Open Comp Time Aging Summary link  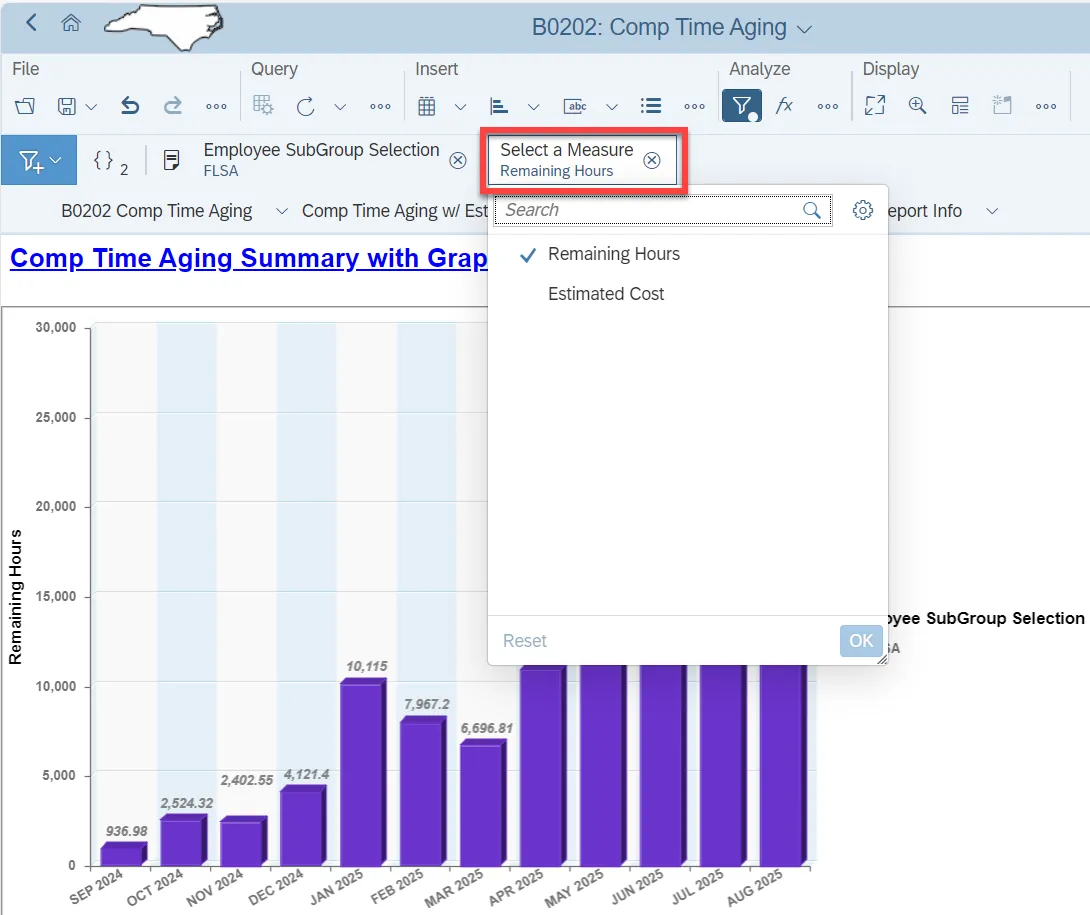pos(248,258)
